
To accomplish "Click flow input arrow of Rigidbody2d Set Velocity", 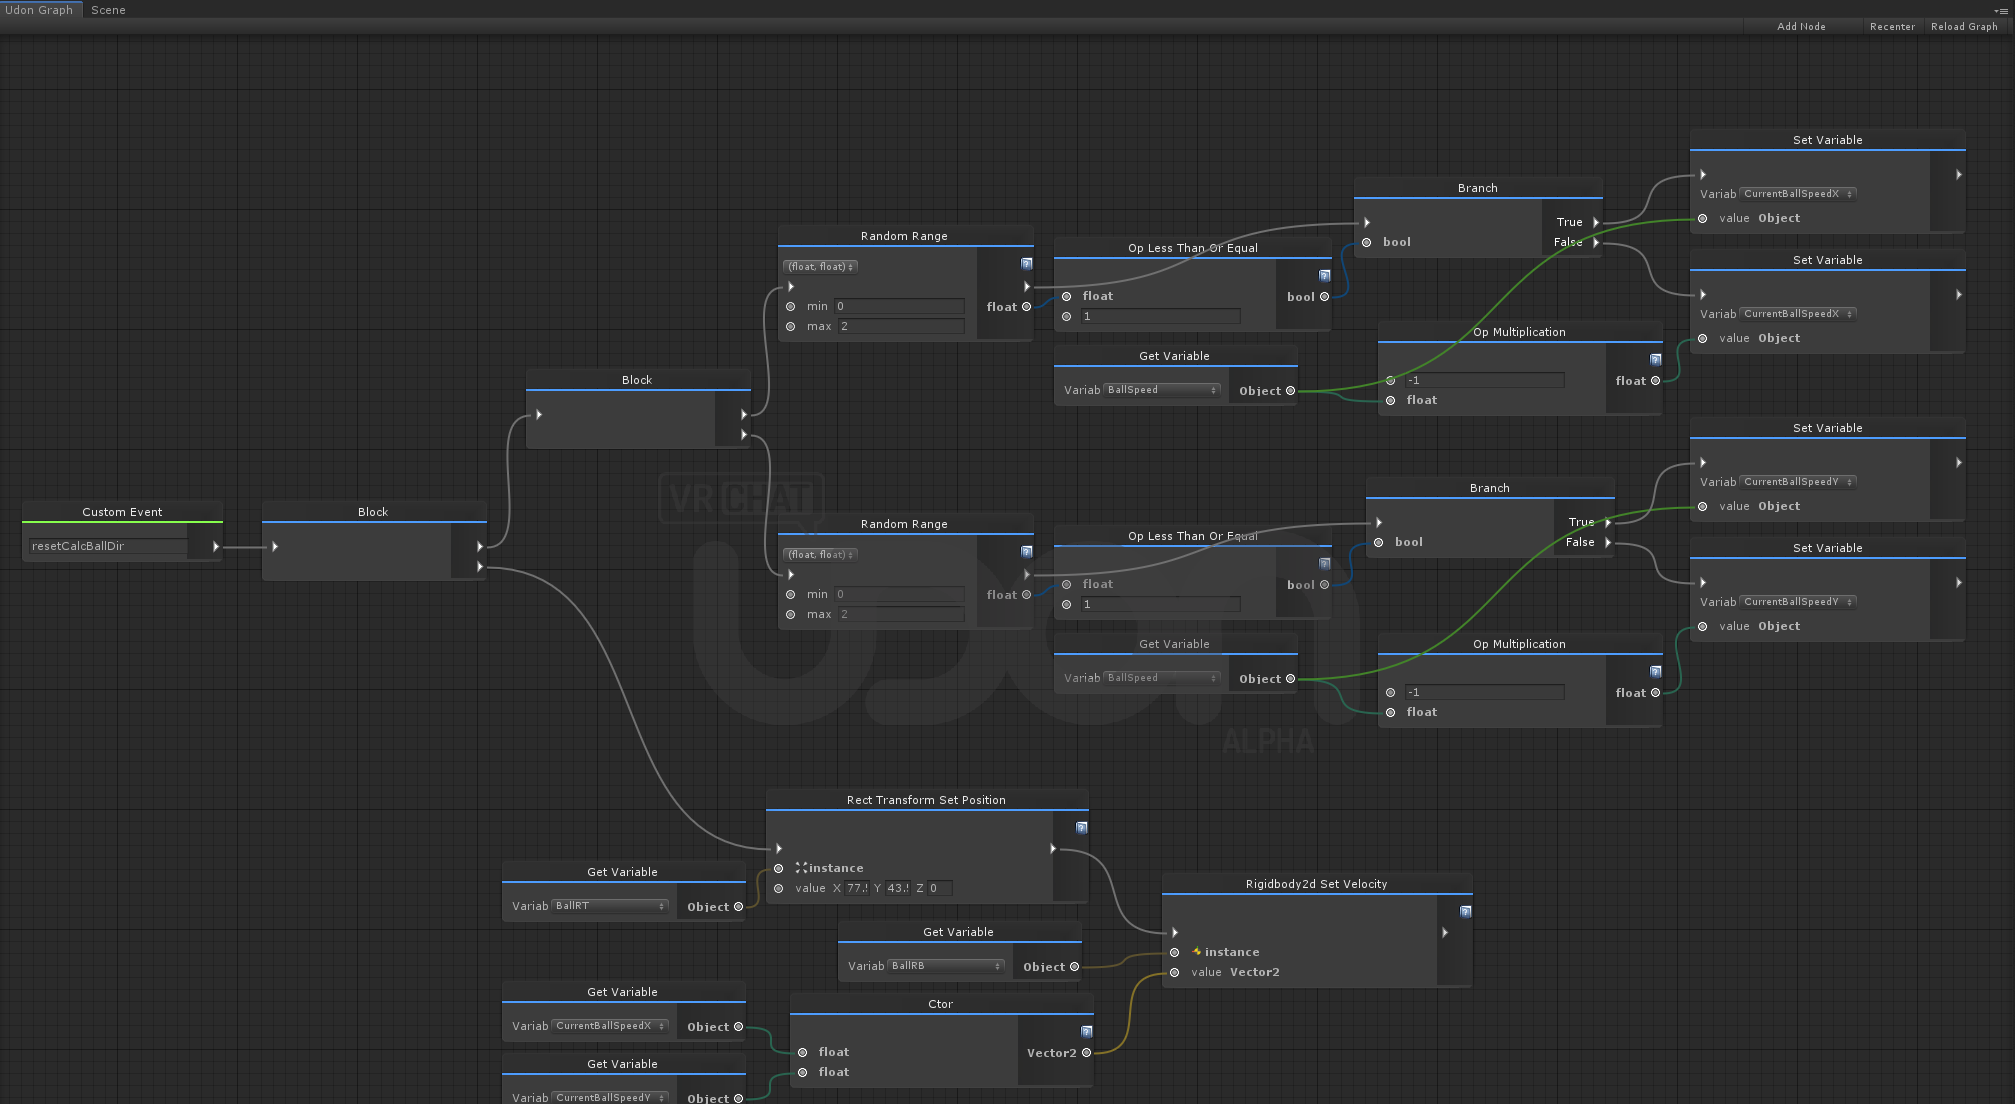I will [1175, 932].
